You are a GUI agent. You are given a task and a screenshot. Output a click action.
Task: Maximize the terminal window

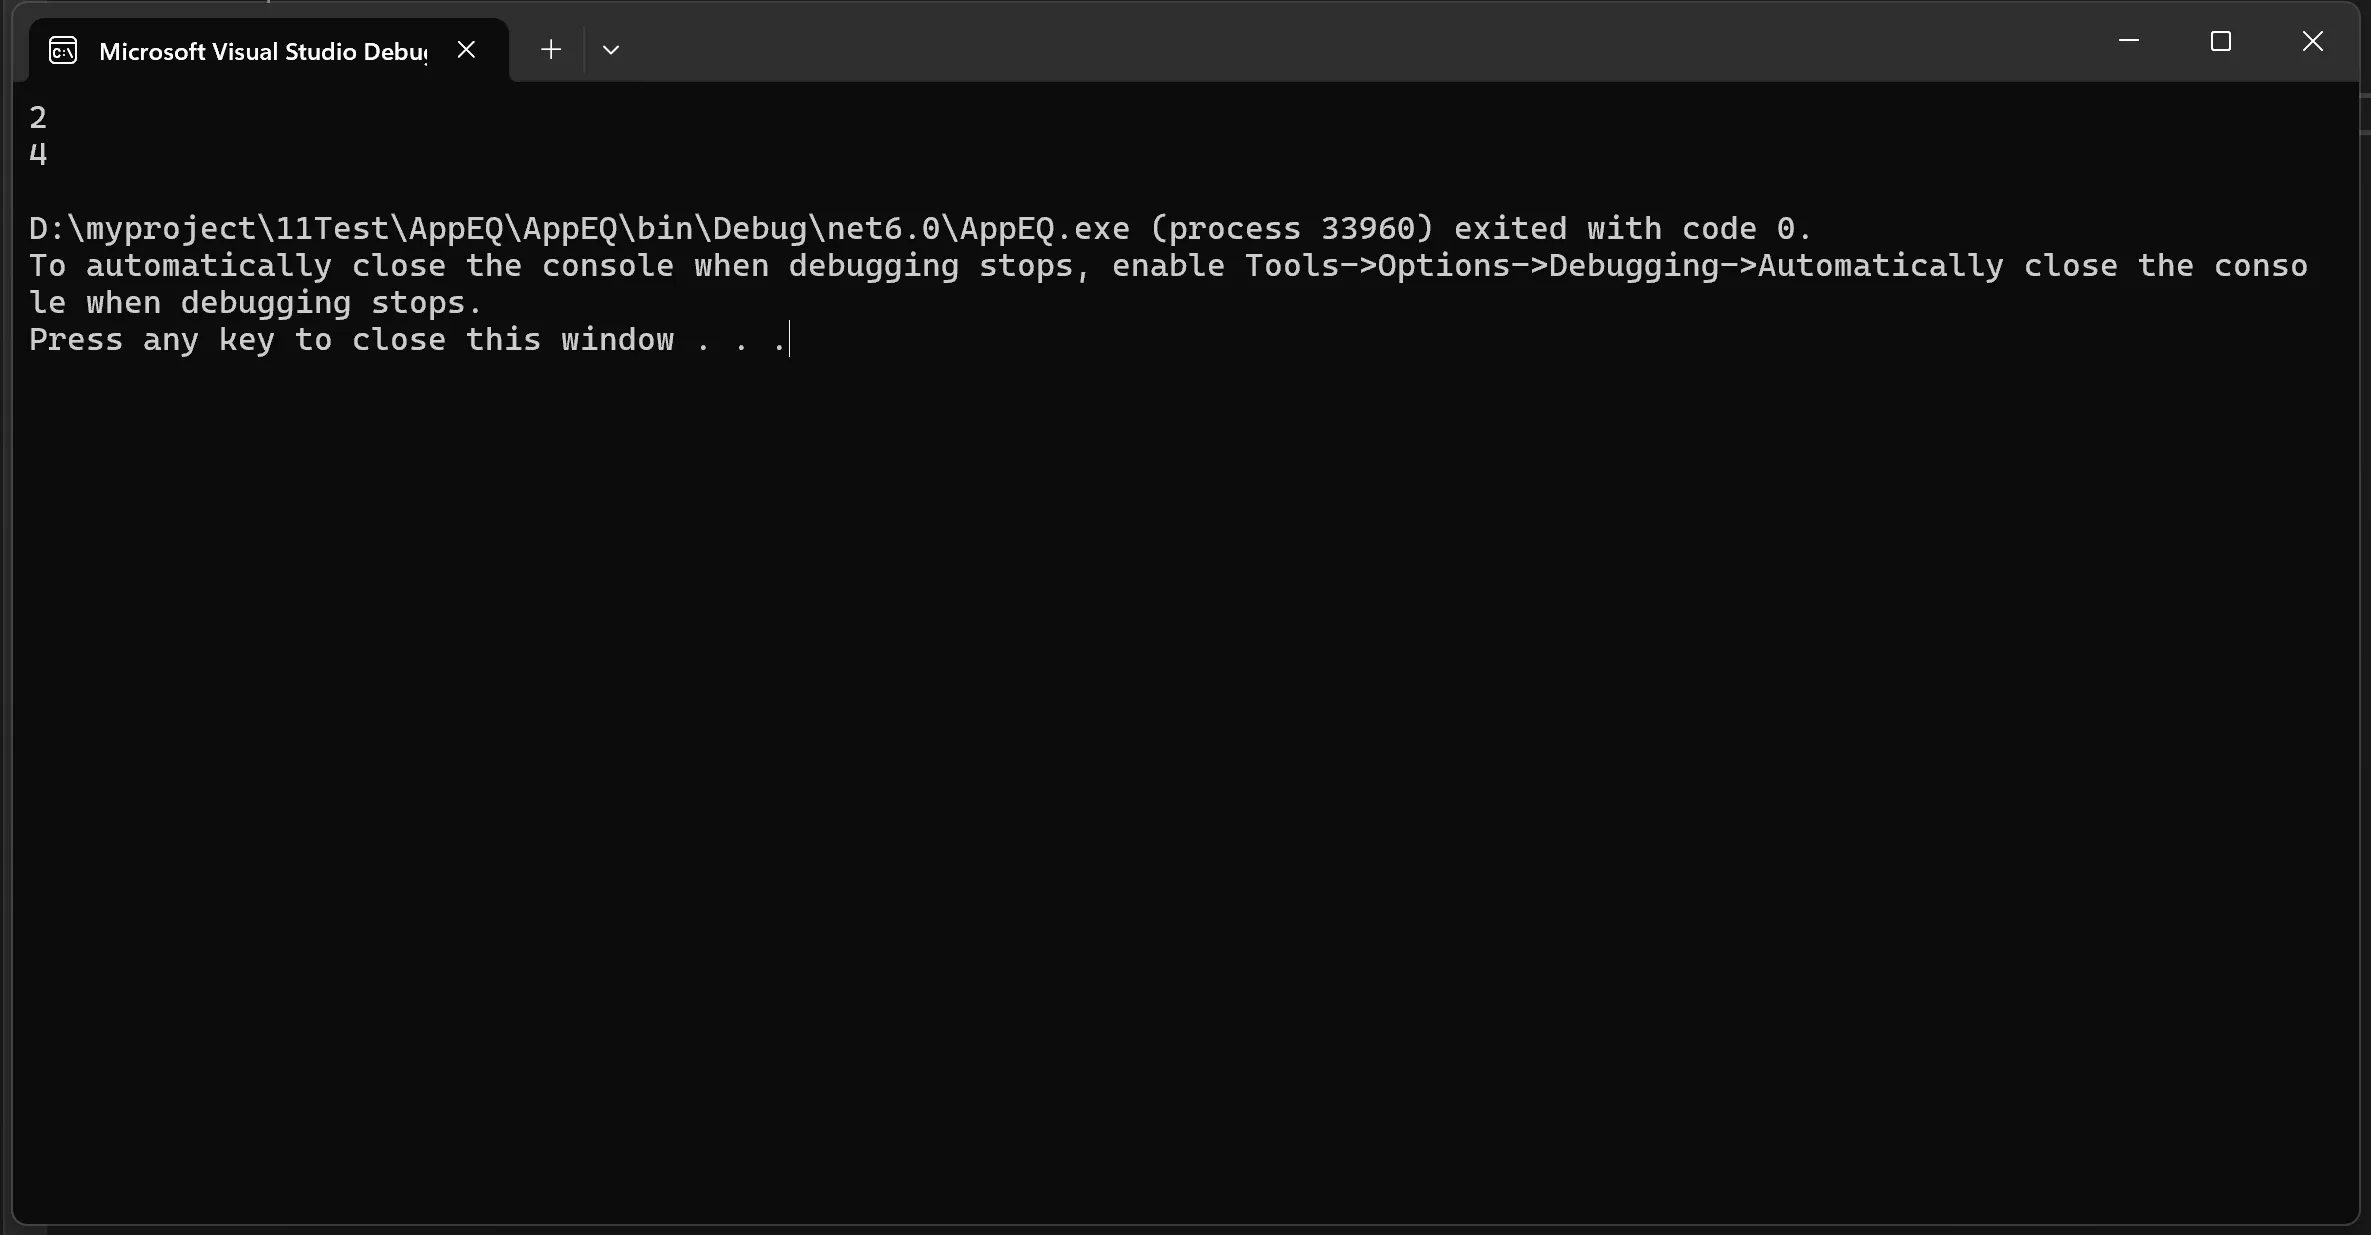point(2220,41)
